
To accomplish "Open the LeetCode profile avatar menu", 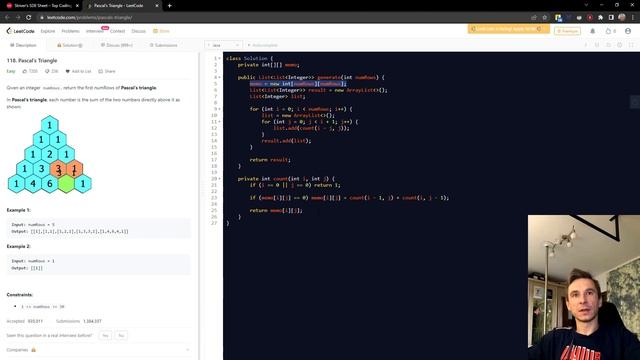I will 628,31.
